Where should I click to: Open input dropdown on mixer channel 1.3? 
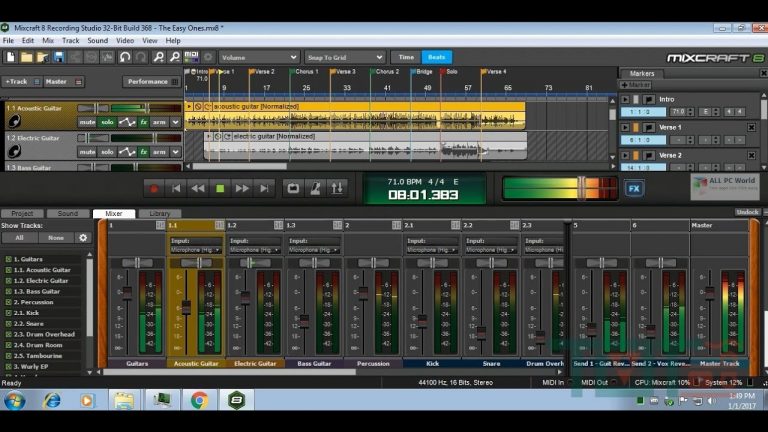pos(313,250)
